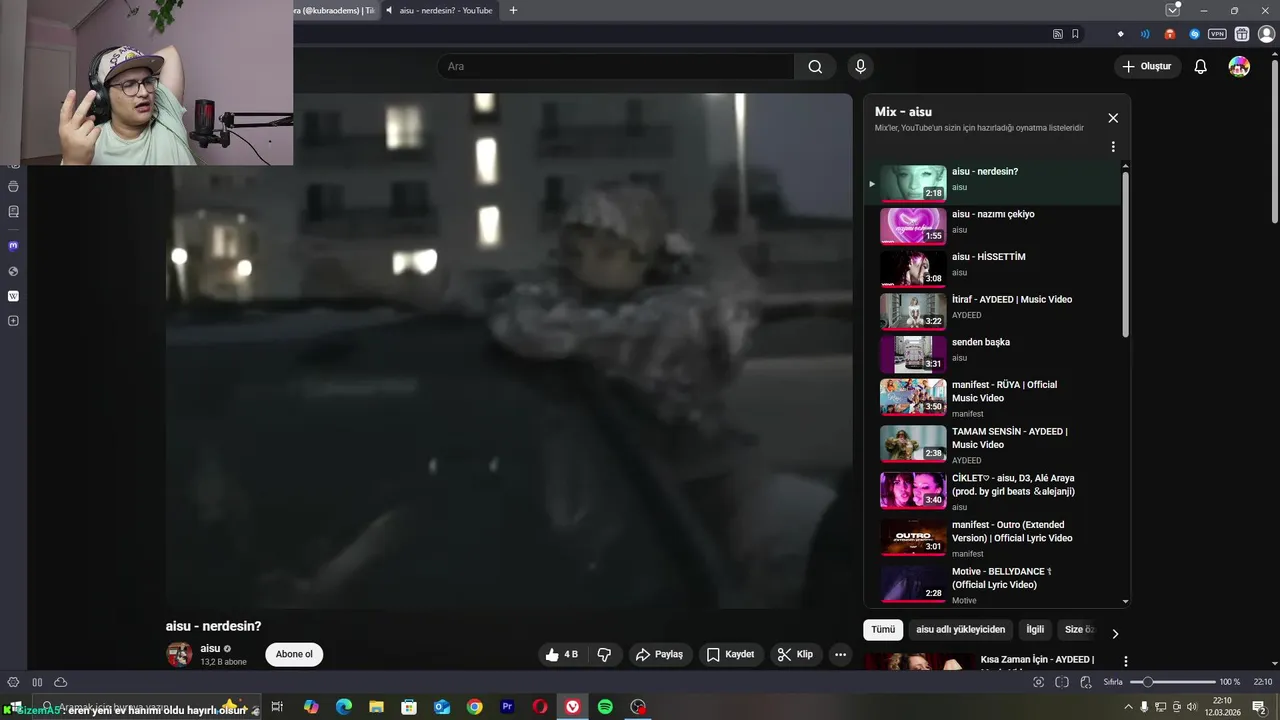Open the aisu channel name link
Viewport: 1280px width, 720px height.
click(210, 648)
